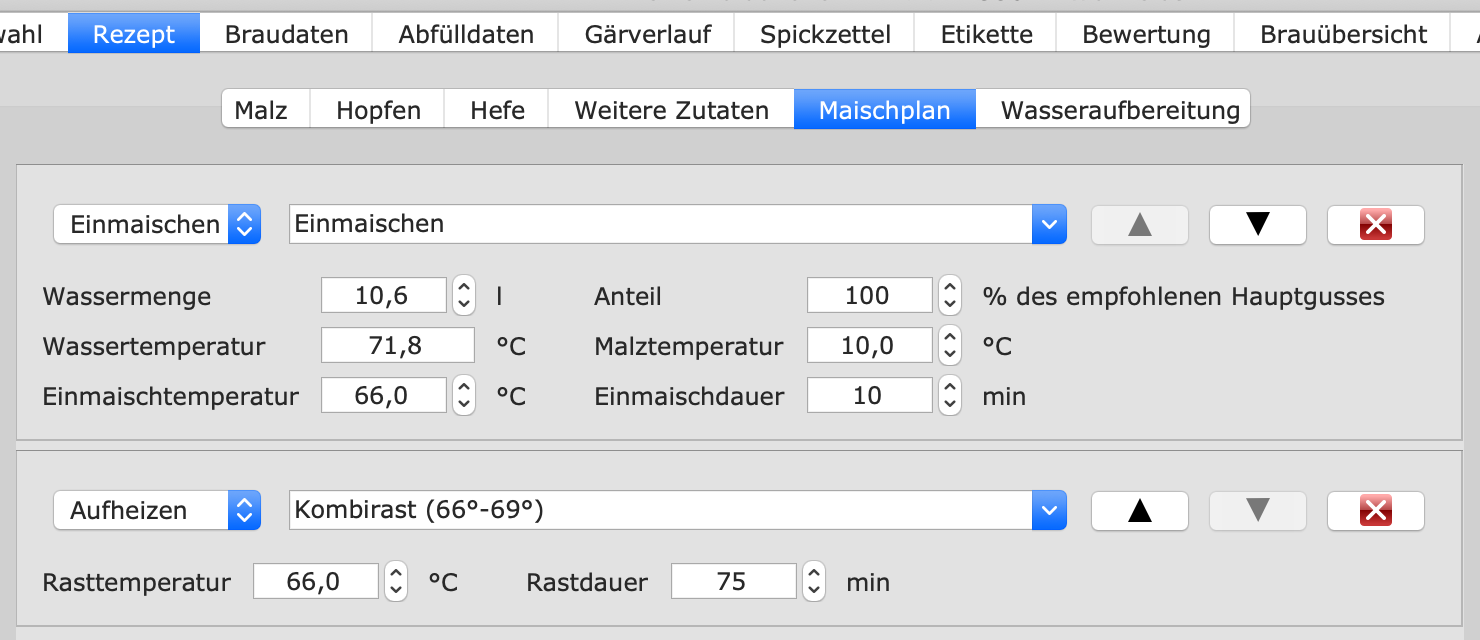Select the Hopfen sub-tab
1480x640 pixels.
point(378,110)
